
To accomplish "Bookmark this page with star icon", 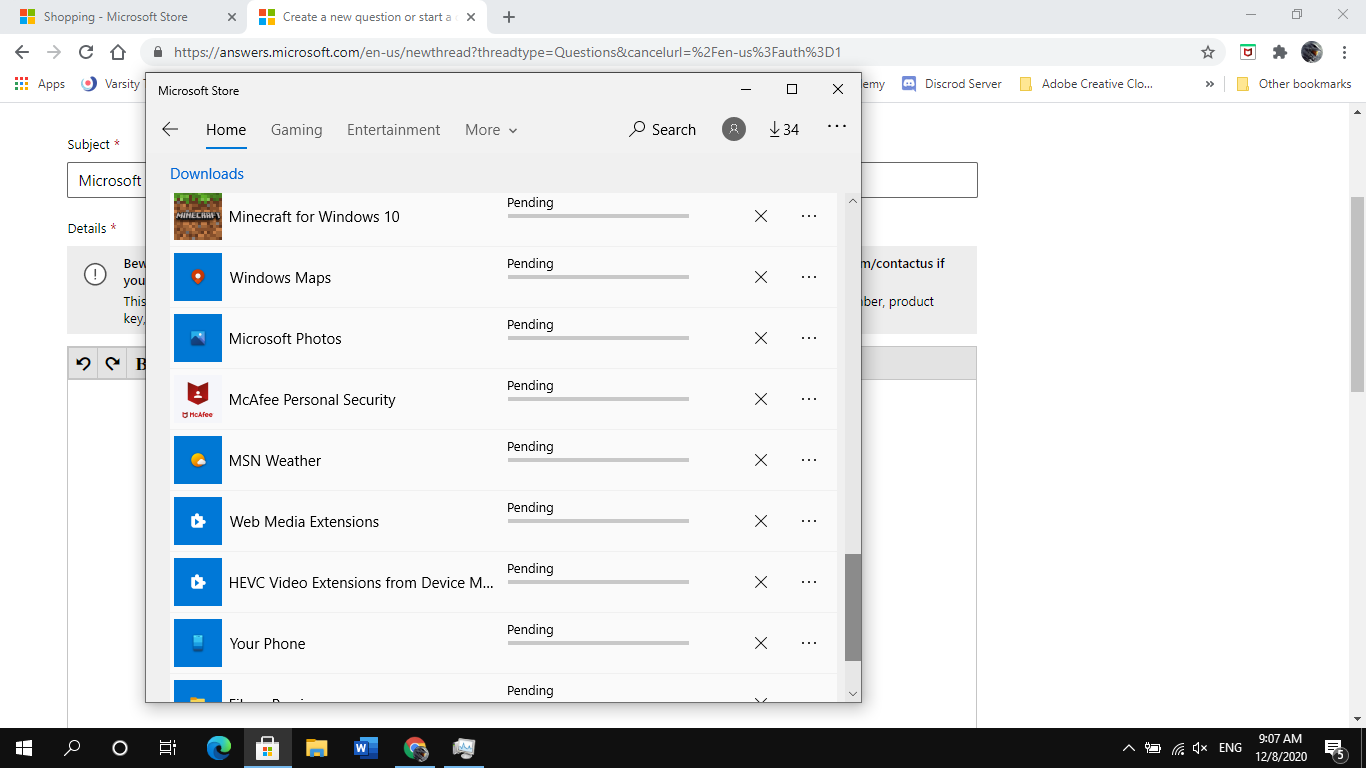I will click(x=1207, y=52).
